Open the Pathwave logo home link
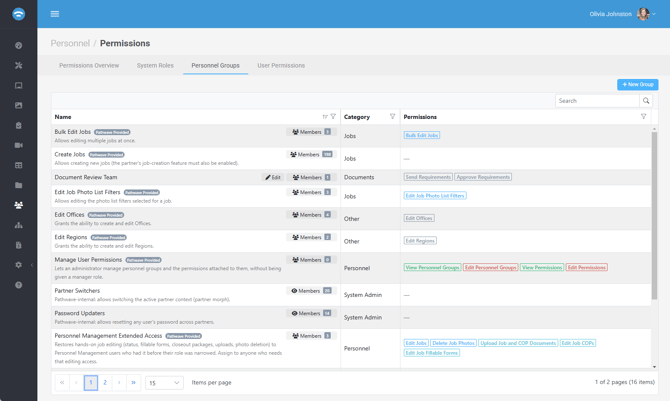 (x=18, y=14)
